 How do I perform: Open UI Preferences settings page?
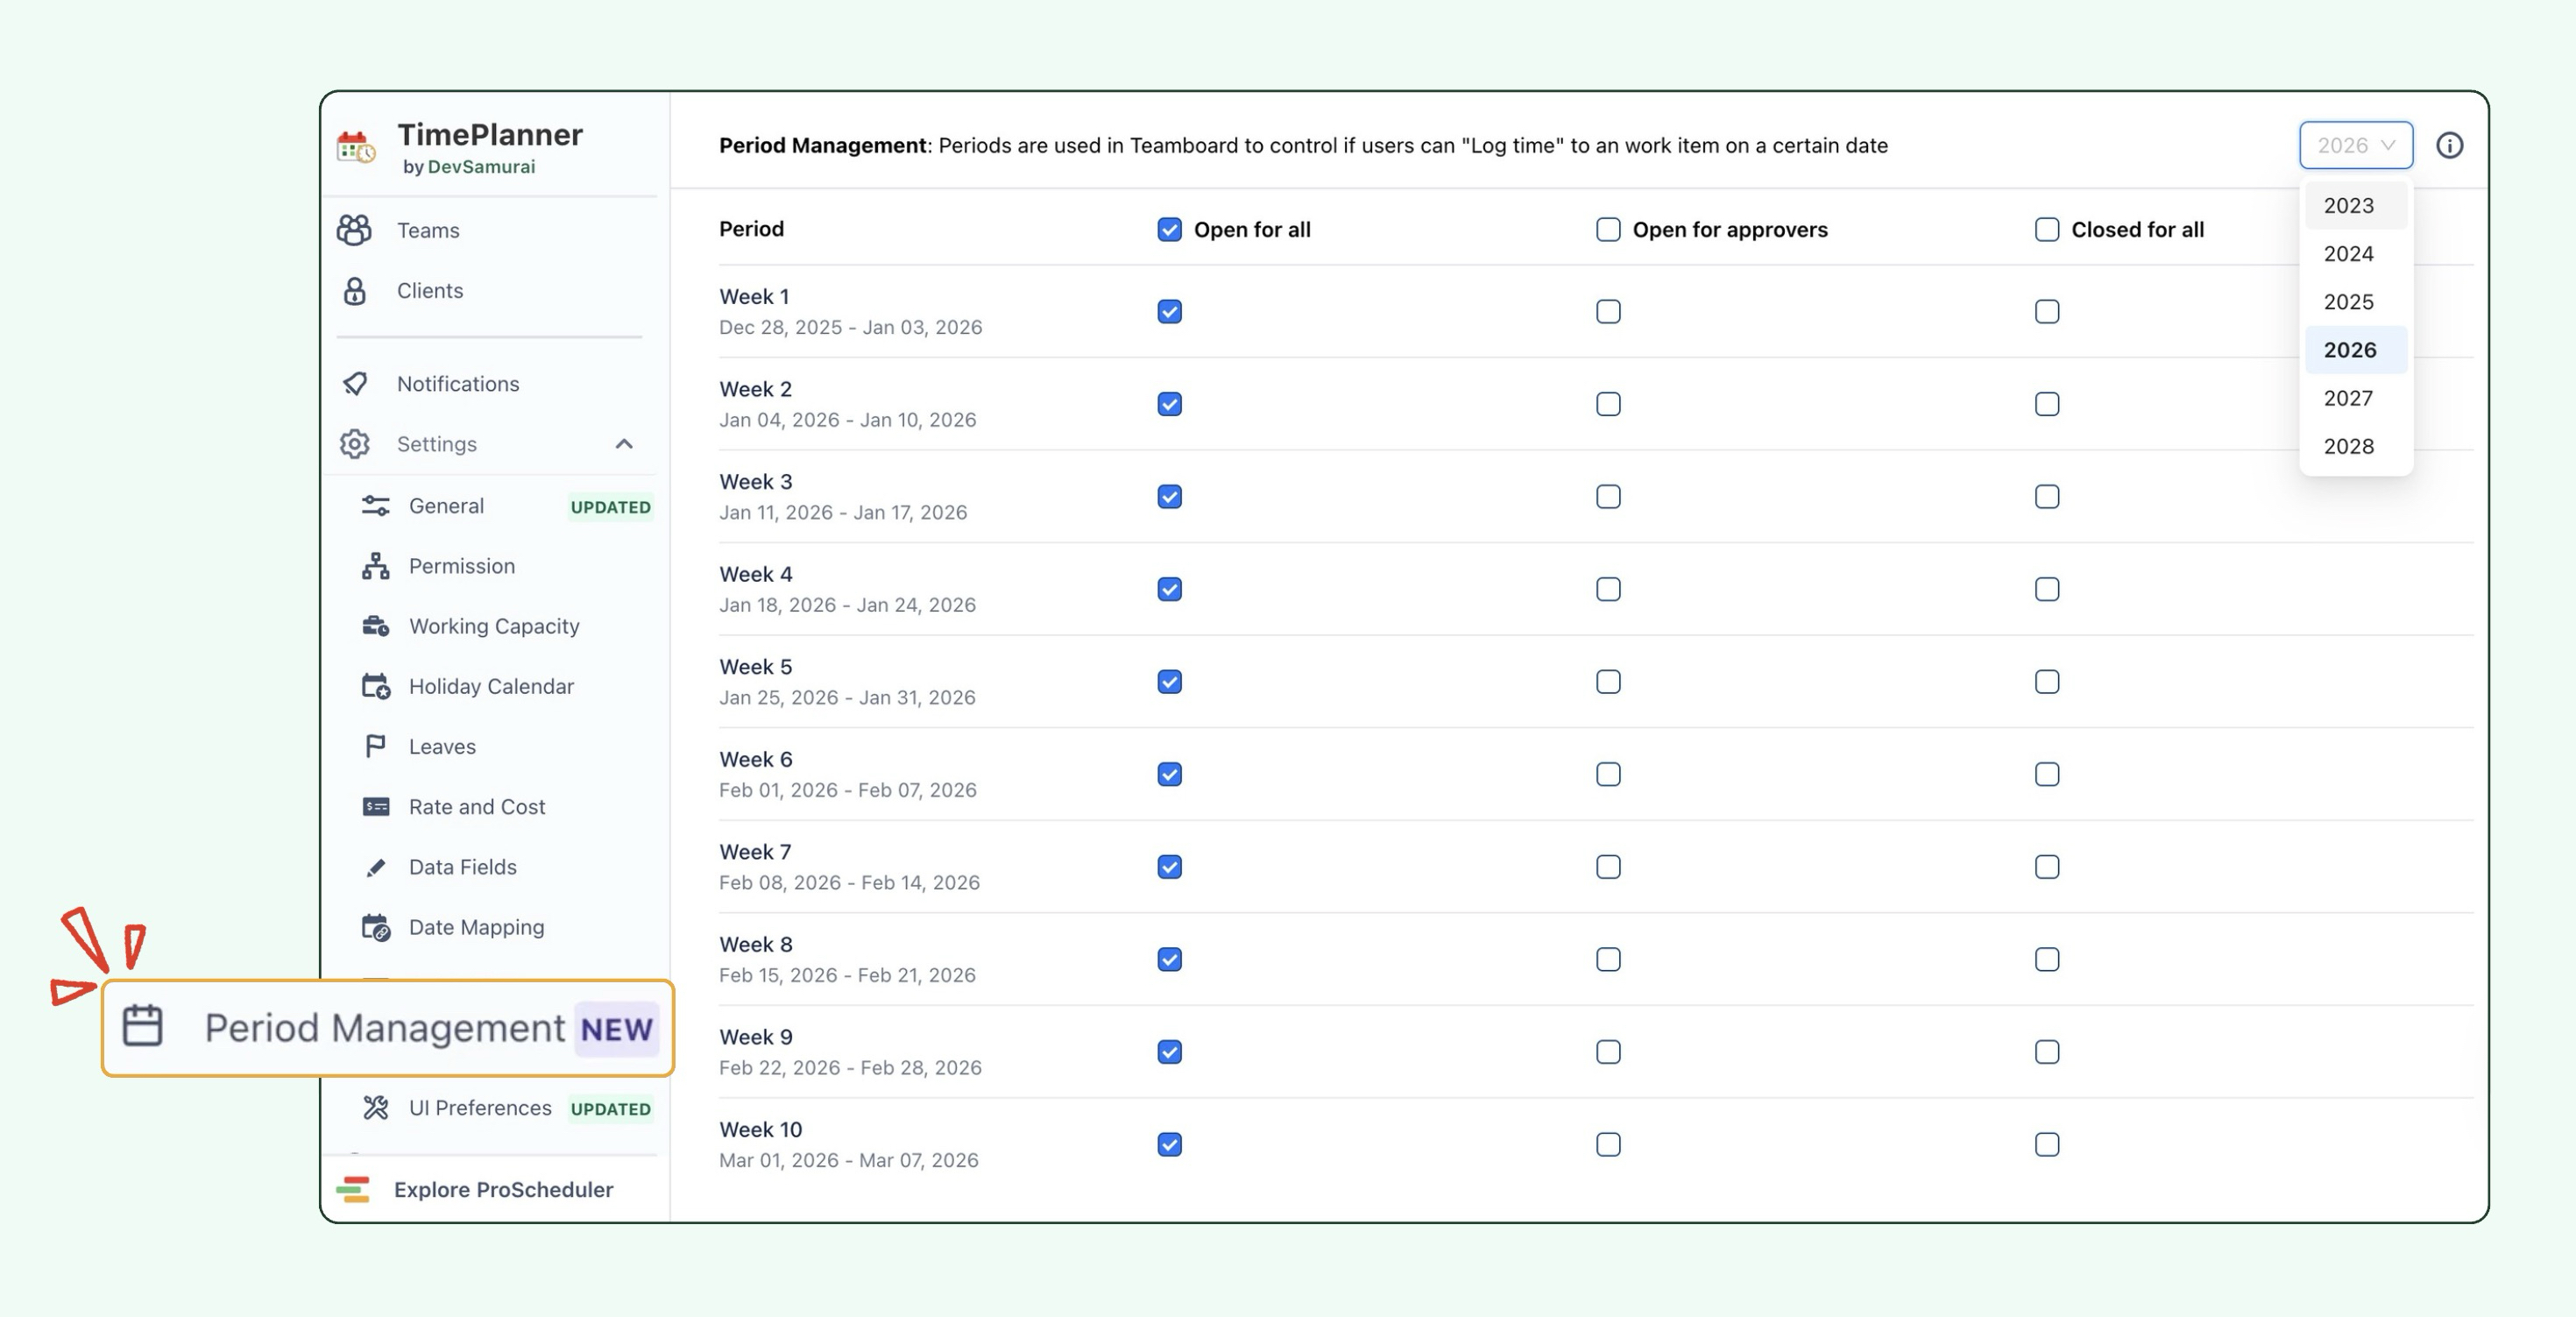click(x=479, y=1108)
